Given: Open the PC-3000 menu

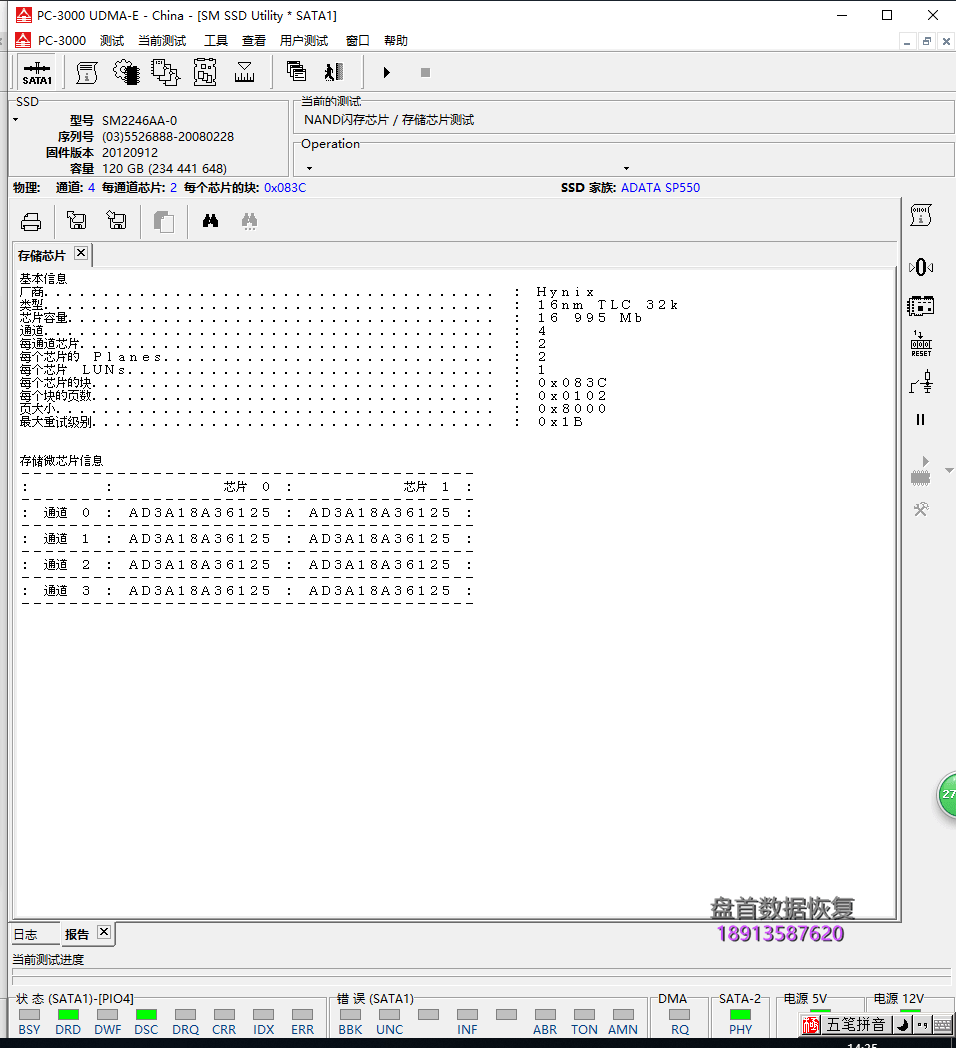Looking at the screenshot, I should pos(62,41).
